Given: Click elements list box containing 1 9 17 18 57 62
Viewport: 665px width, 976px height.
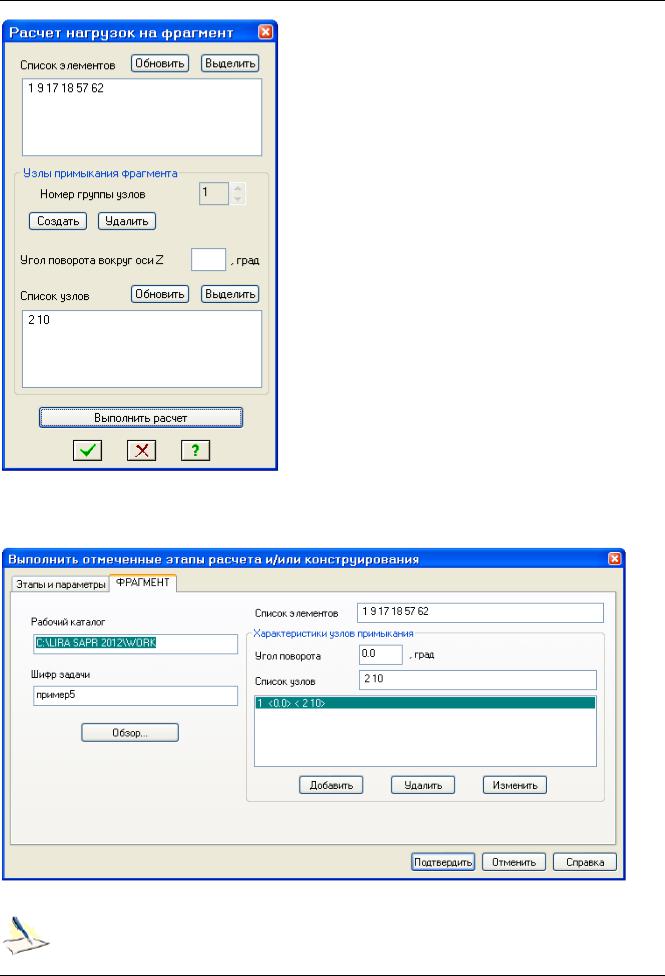Looking at the screenshot, I should [142, 117].
